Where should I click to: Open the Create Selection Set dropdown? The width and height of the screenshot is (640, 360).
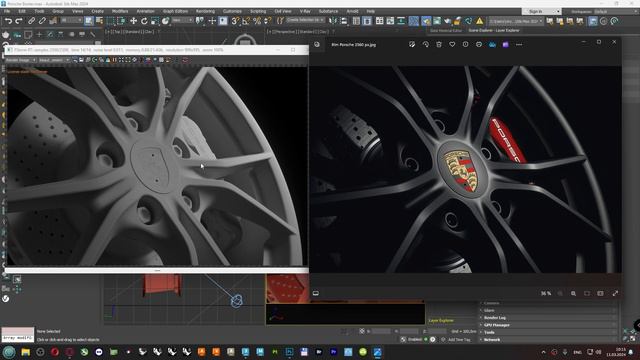click(305, 20)
